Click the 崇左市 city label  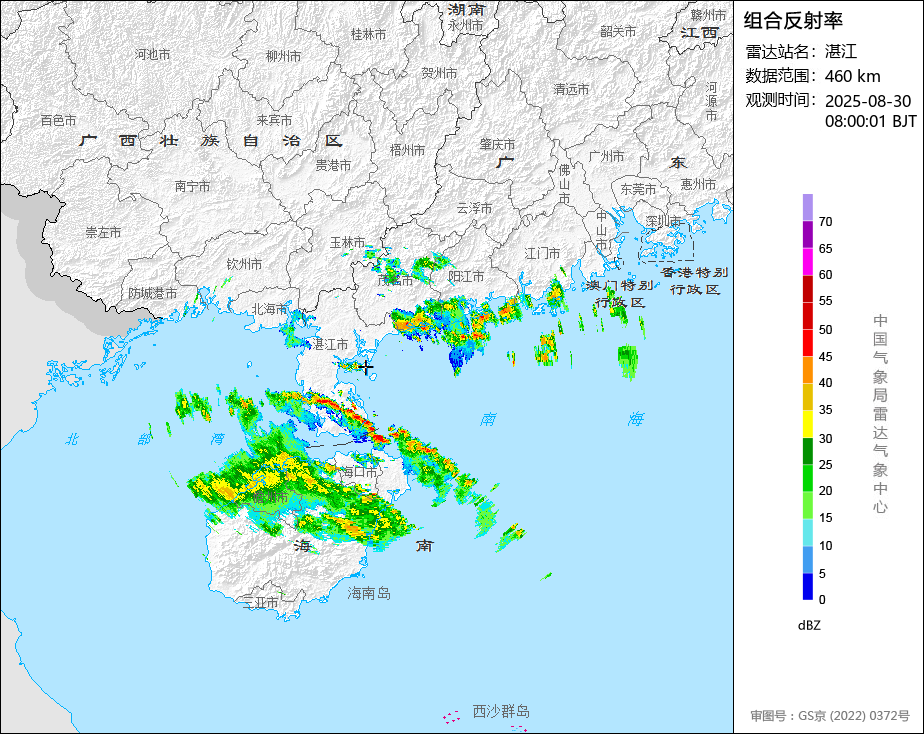point(103,233)
